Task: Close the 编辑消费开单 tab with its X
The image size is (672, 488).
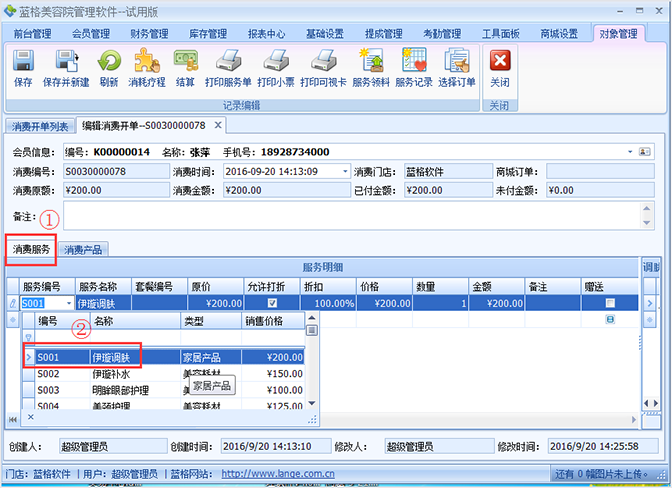Action: click(x=218, y=125)
